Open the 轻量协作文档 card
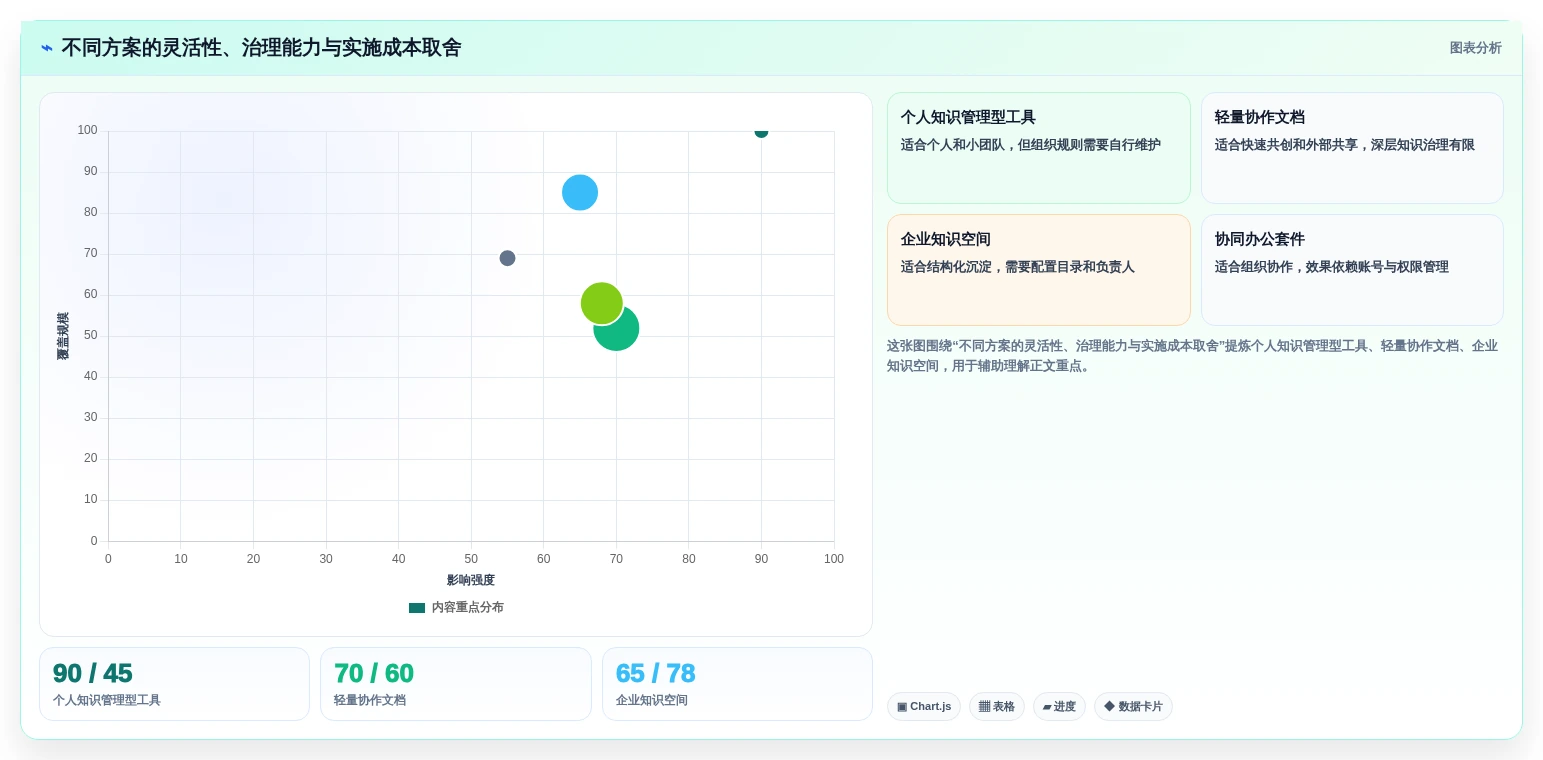Image resolution: width=1543 pixels, height=760 pixels. pos(1352,148)
